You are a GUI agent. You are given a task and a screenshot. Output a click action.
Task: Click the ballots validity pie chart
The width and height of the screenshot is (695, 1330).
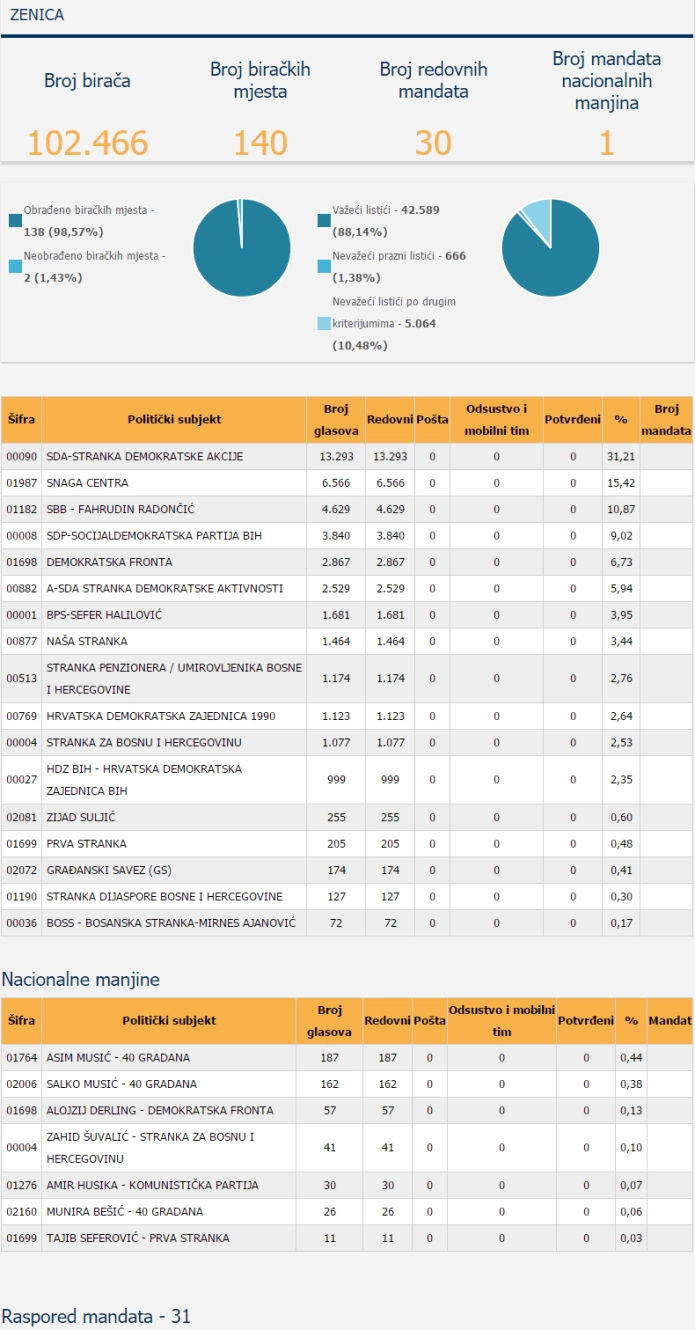click(x=550, y=247)
